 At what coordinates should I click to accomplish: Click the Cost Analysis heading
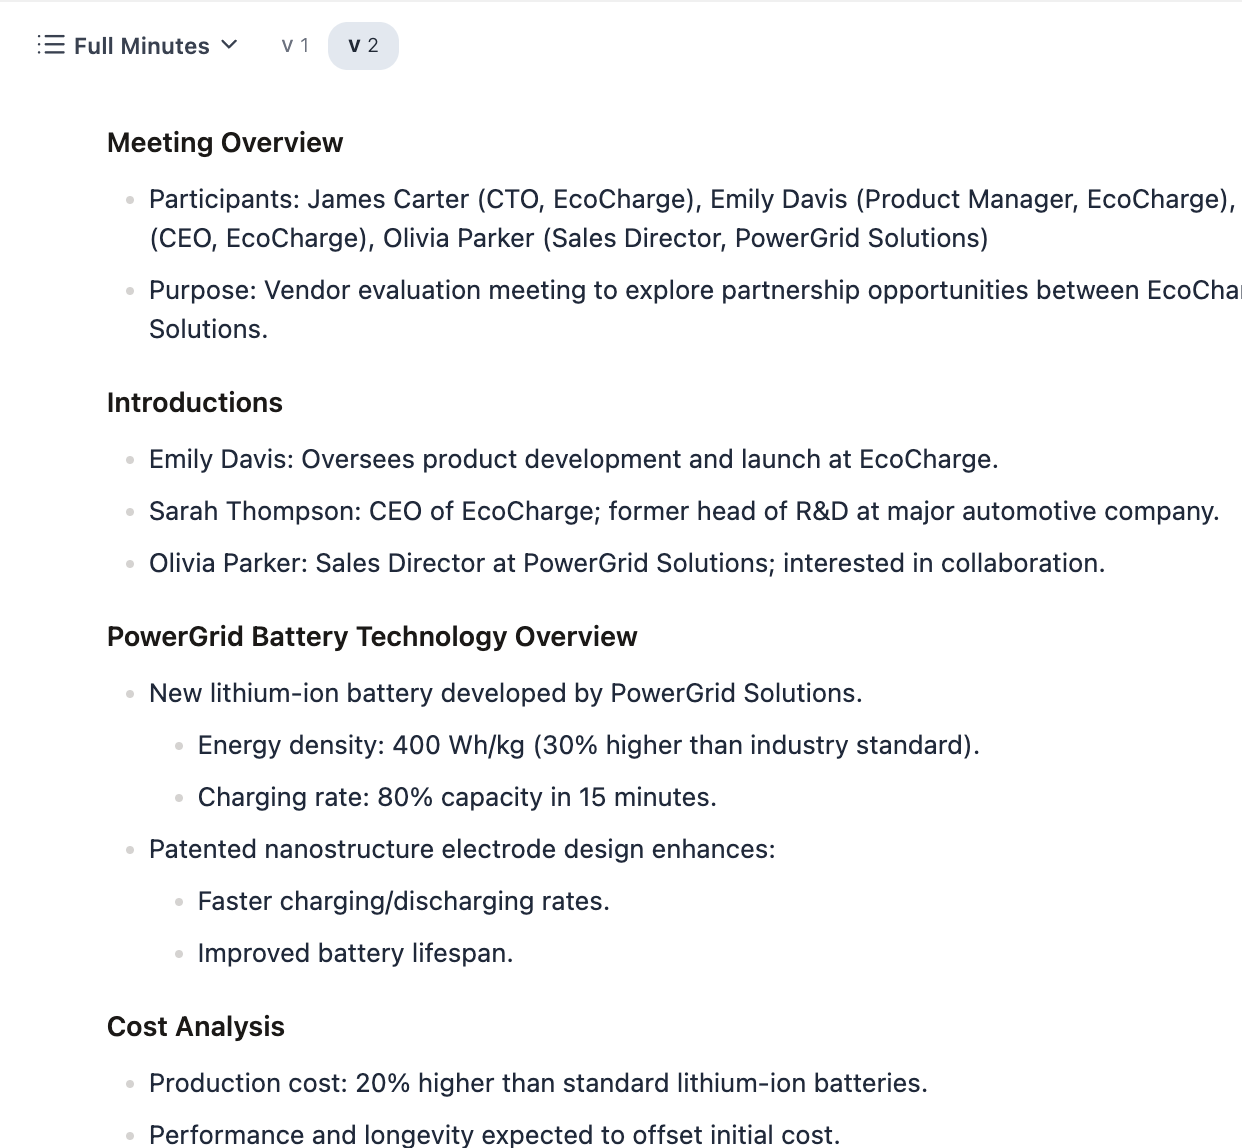coord(196,1027)
